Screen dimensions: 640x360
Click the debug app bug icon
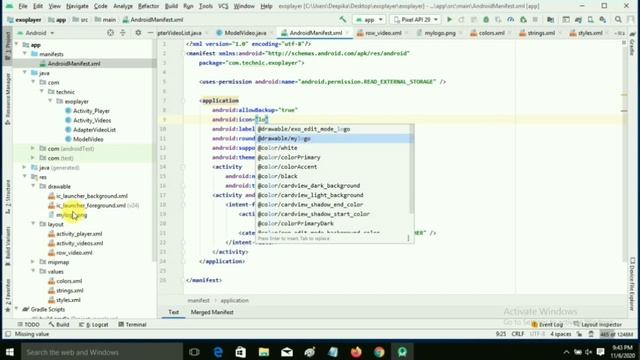click(x=486, y=19)
